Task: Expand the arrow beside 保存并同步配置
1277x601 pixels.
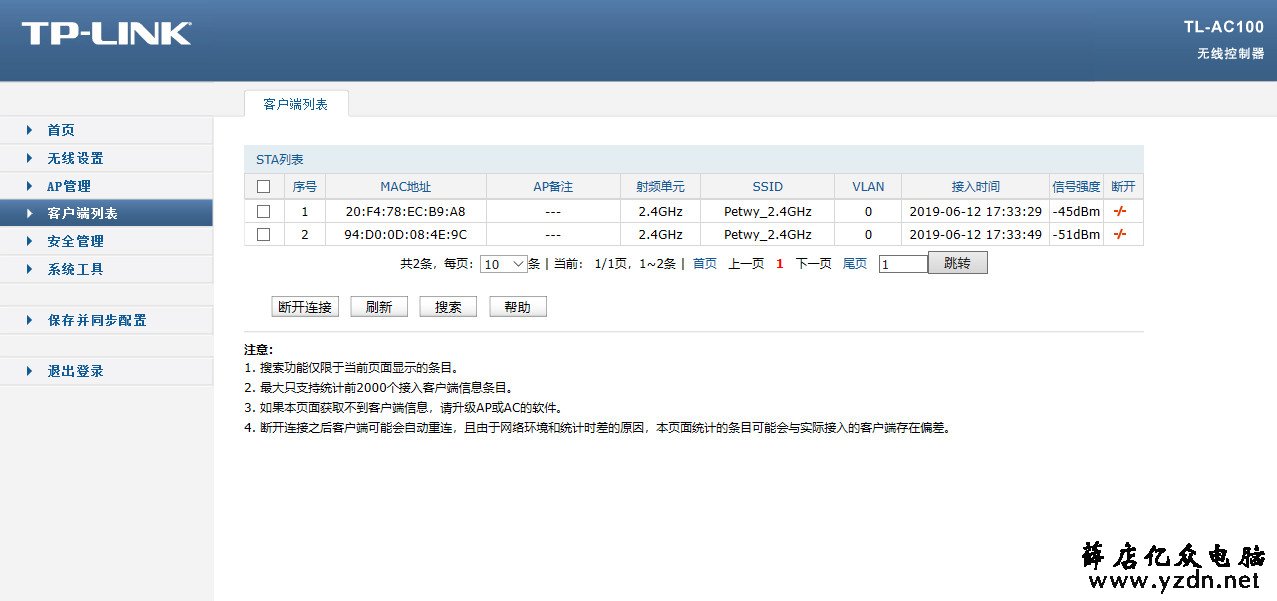Action: pyautogui.click(x=30, y=320)
